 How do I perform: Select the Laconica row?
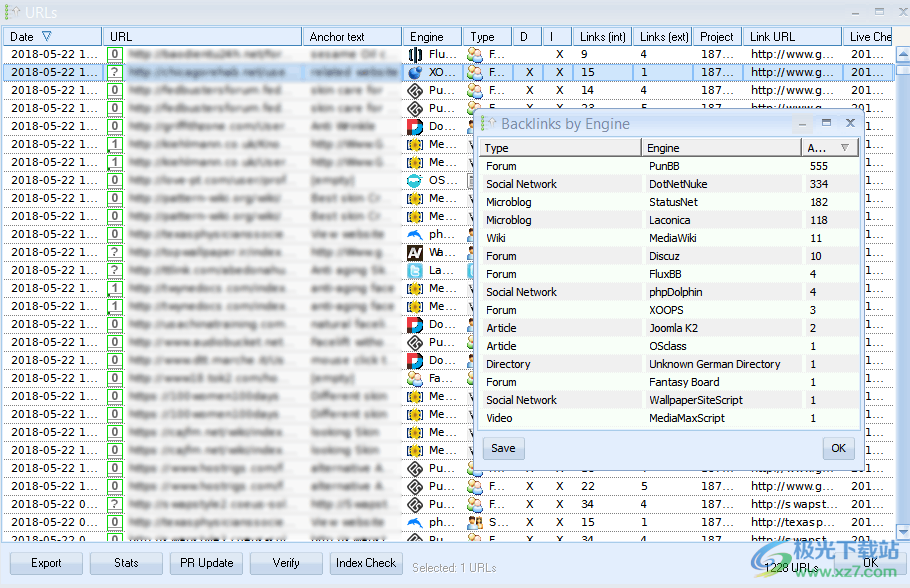670,221
